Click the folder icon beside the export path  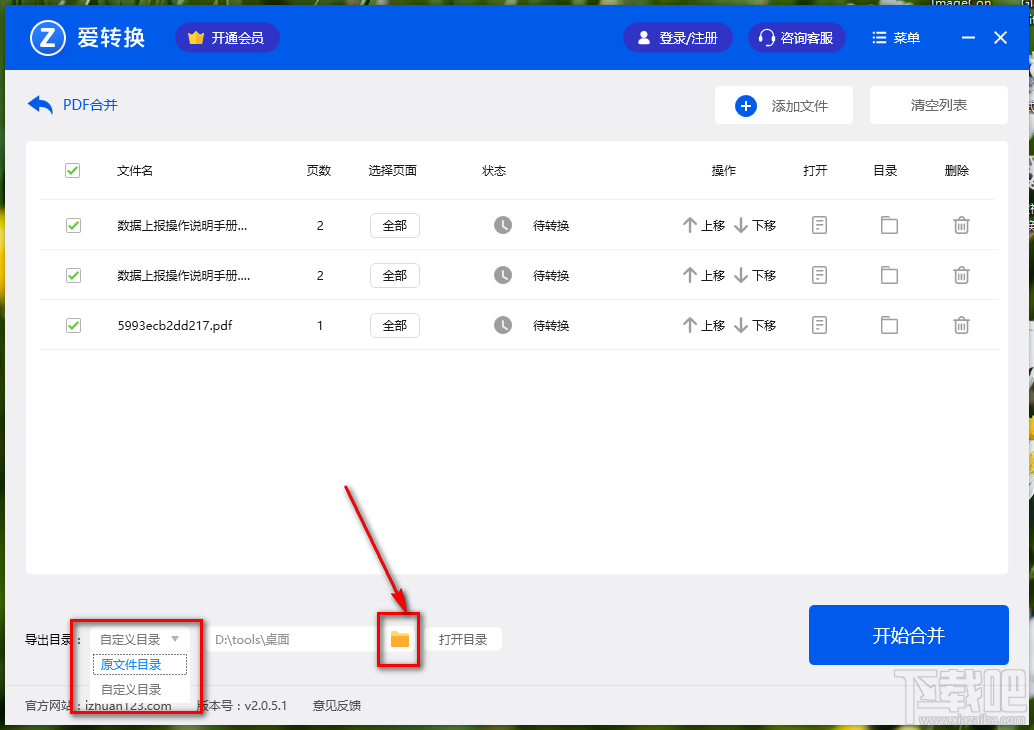pyautogui.click(x=398, y=638)
